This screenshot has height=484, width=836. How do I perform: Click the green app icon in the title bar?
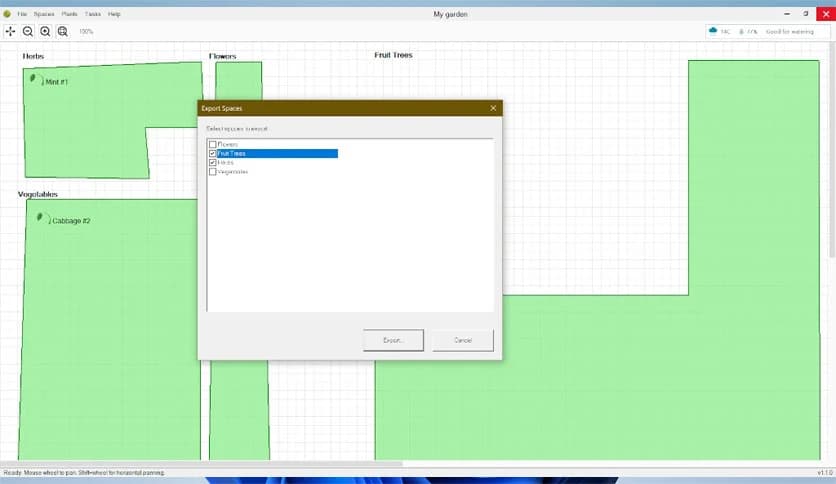coord(7,14)
